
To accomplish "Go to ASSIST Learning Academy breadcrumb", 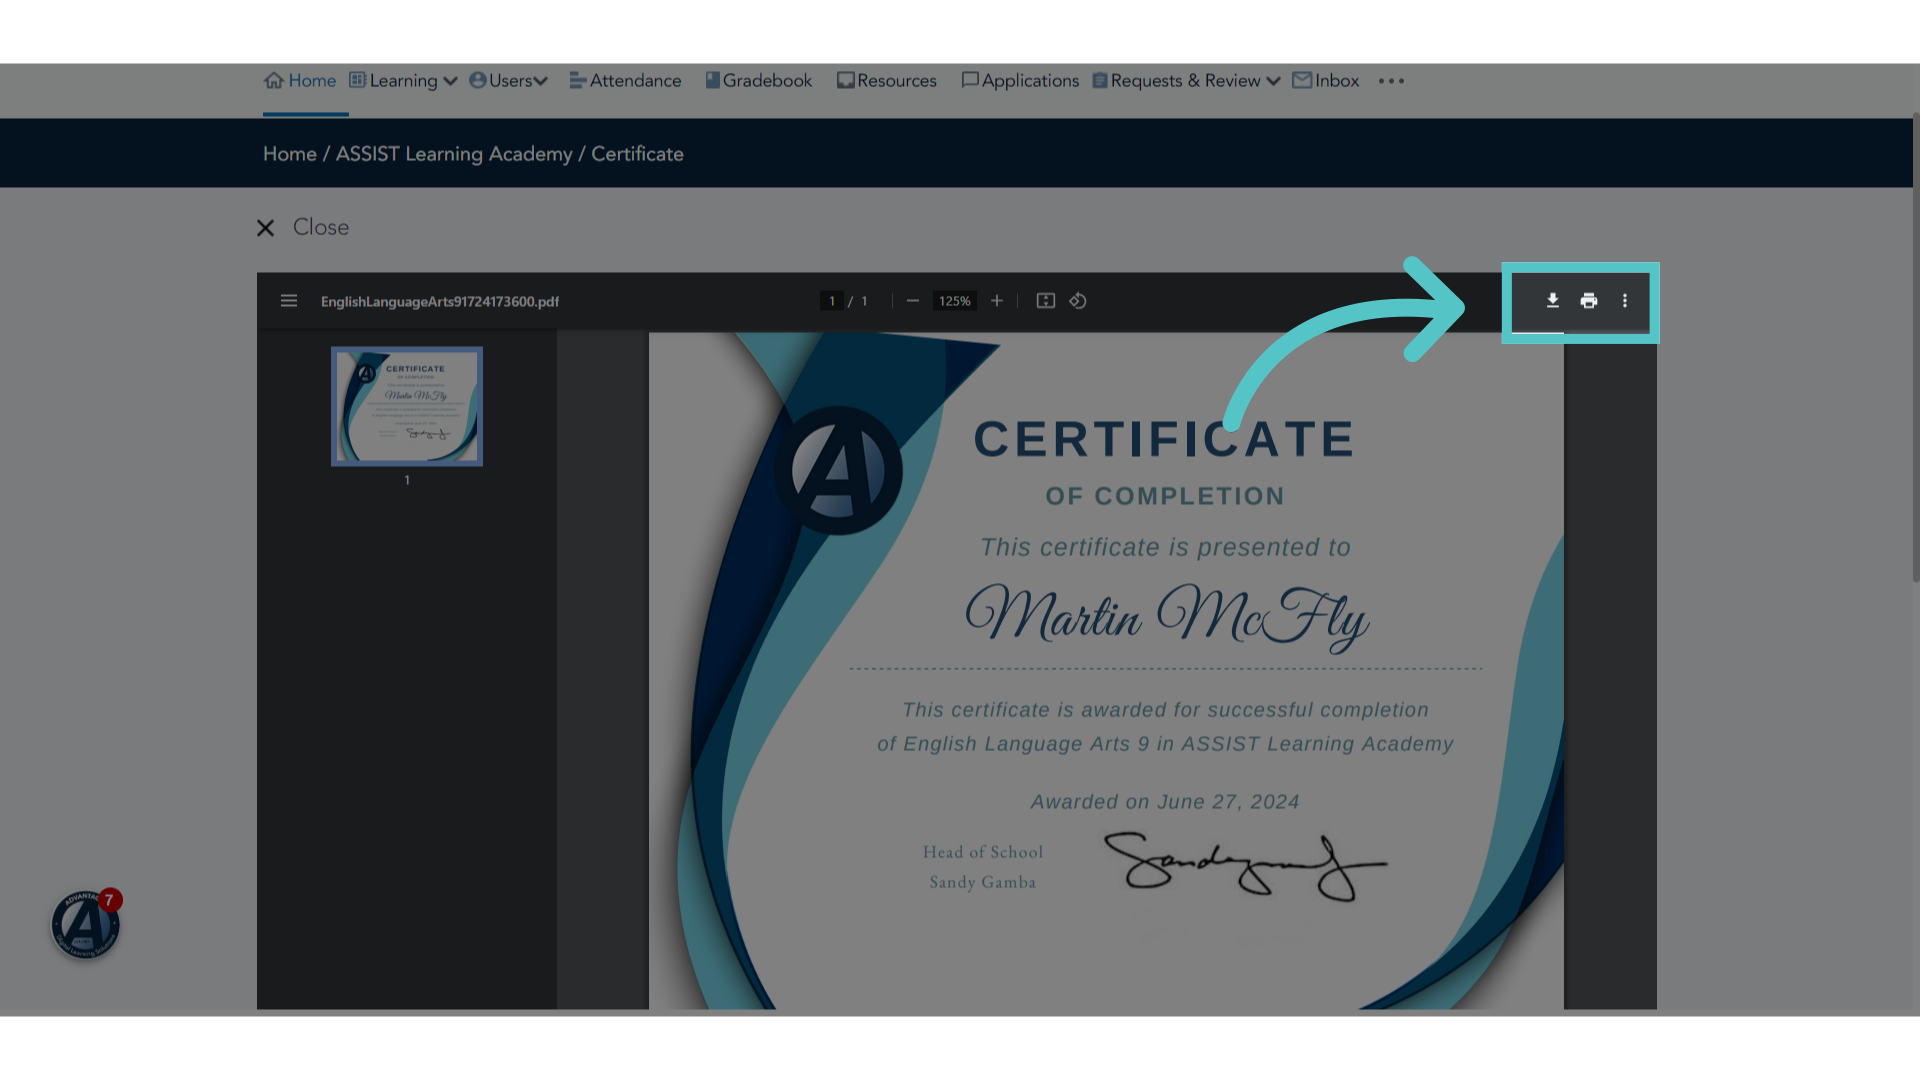I will pyautogui.click(x=454, y=154).
